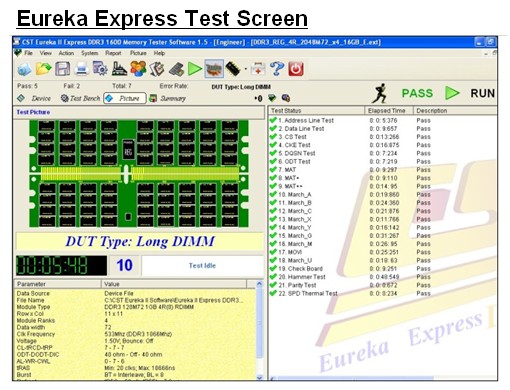
Task: Toggle the Hammer Test checkmark
Action: [273, 277]
